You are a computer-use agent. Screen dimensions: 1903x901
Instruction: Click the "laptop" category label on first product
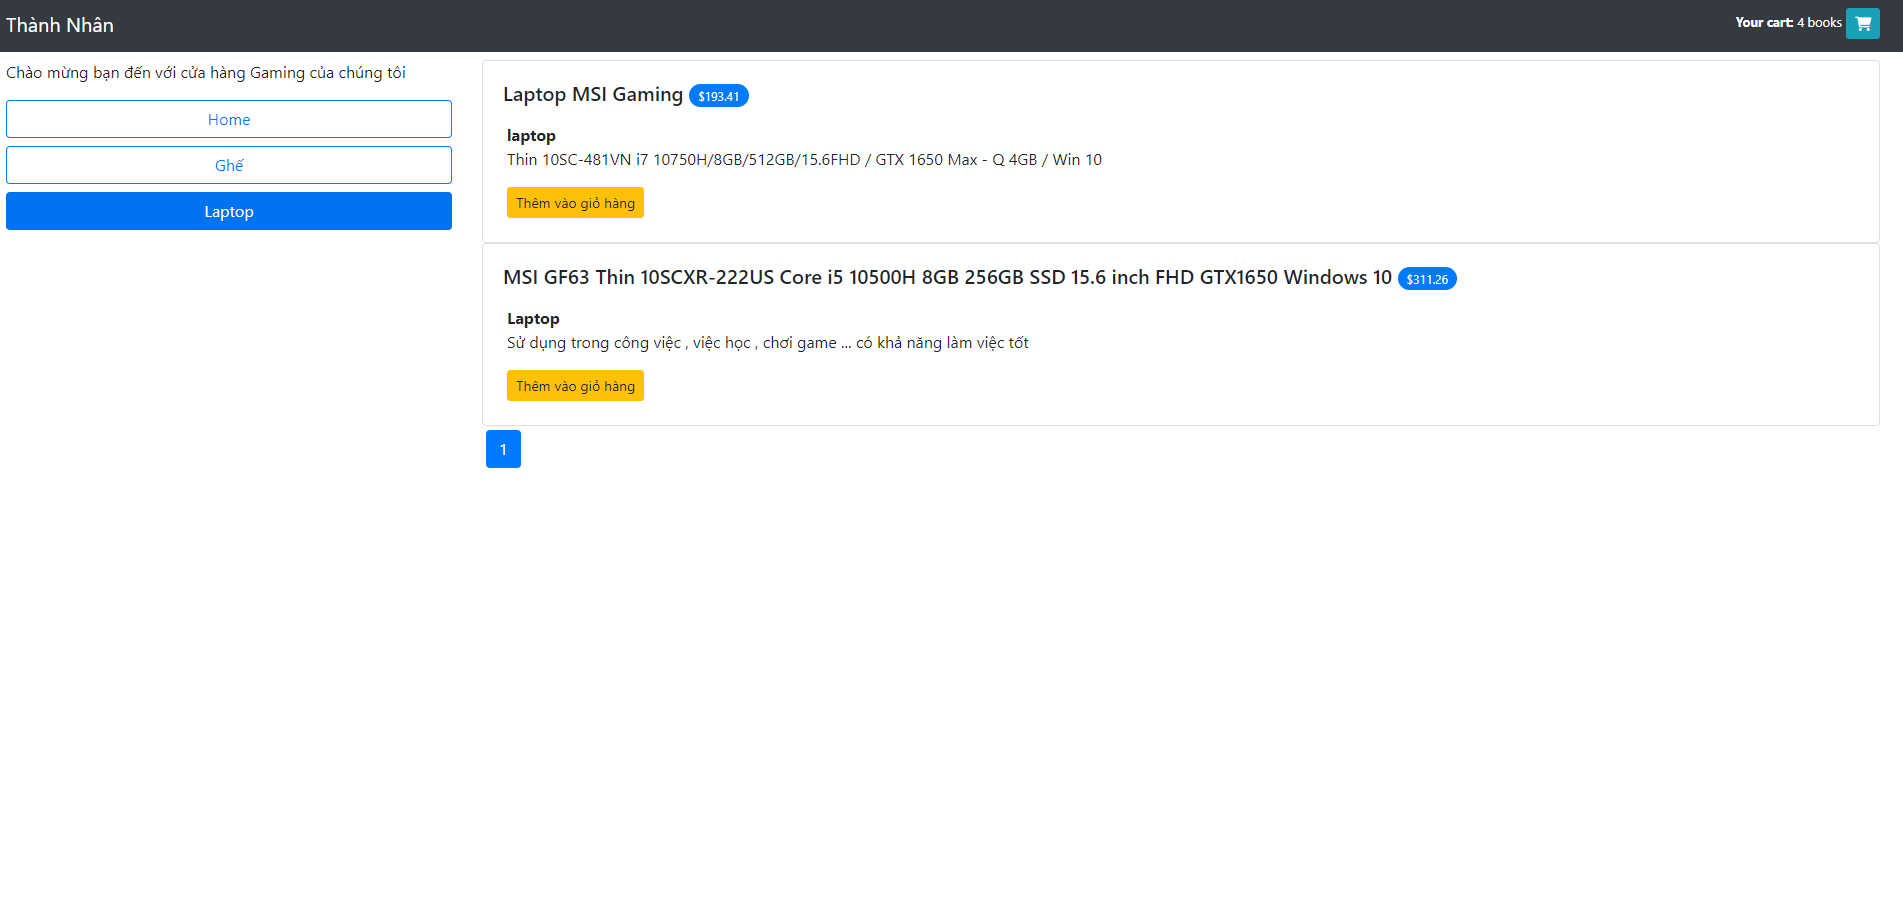tap(531, 135)
